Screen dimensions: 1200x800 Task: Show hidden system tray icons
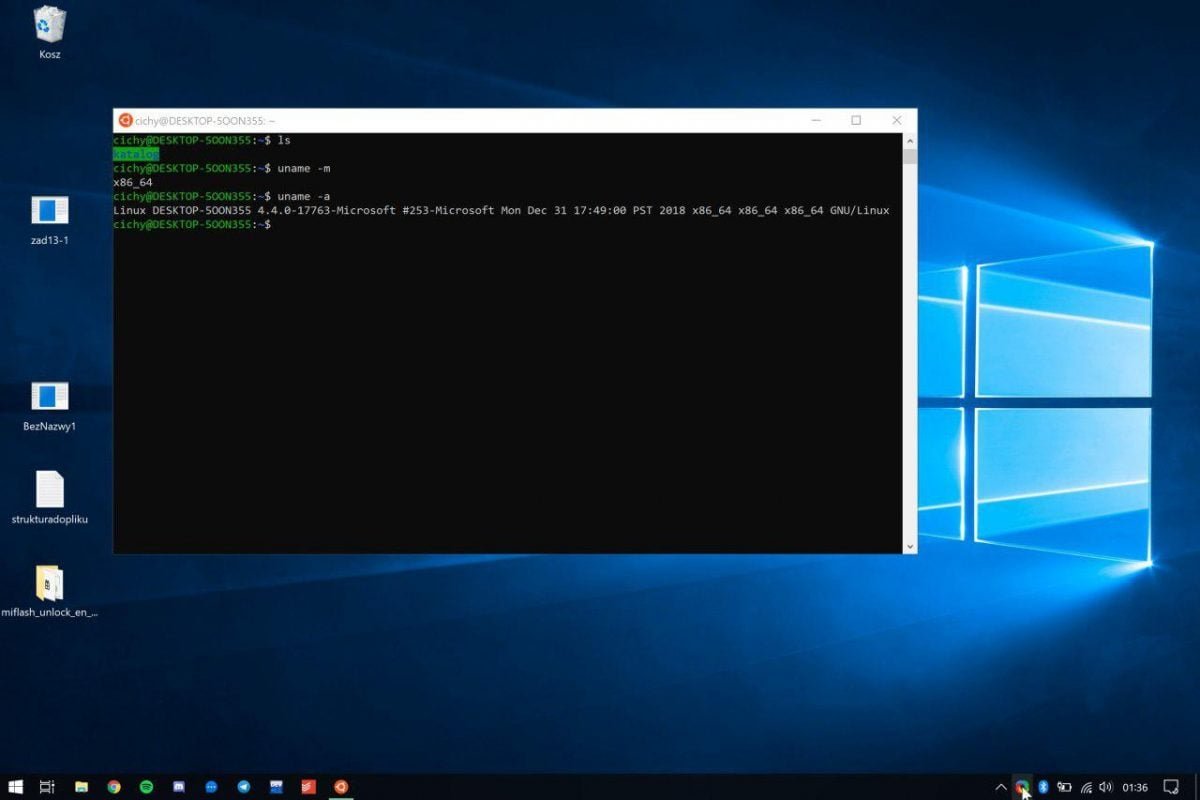[1001, 787]
